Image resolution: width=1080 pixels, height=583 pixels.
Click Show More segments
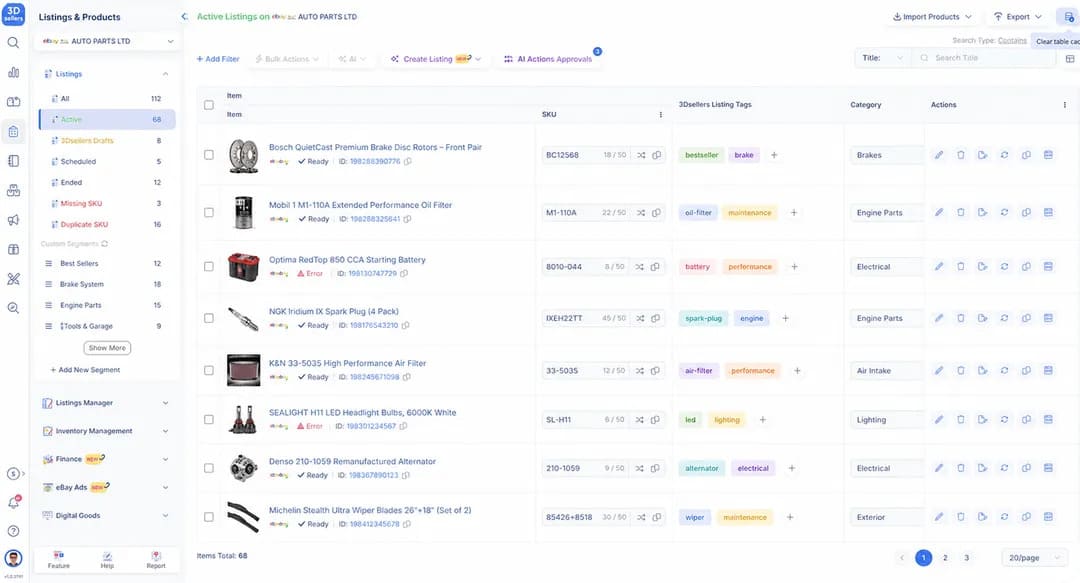pyautogui.click(x=107, y=348)
